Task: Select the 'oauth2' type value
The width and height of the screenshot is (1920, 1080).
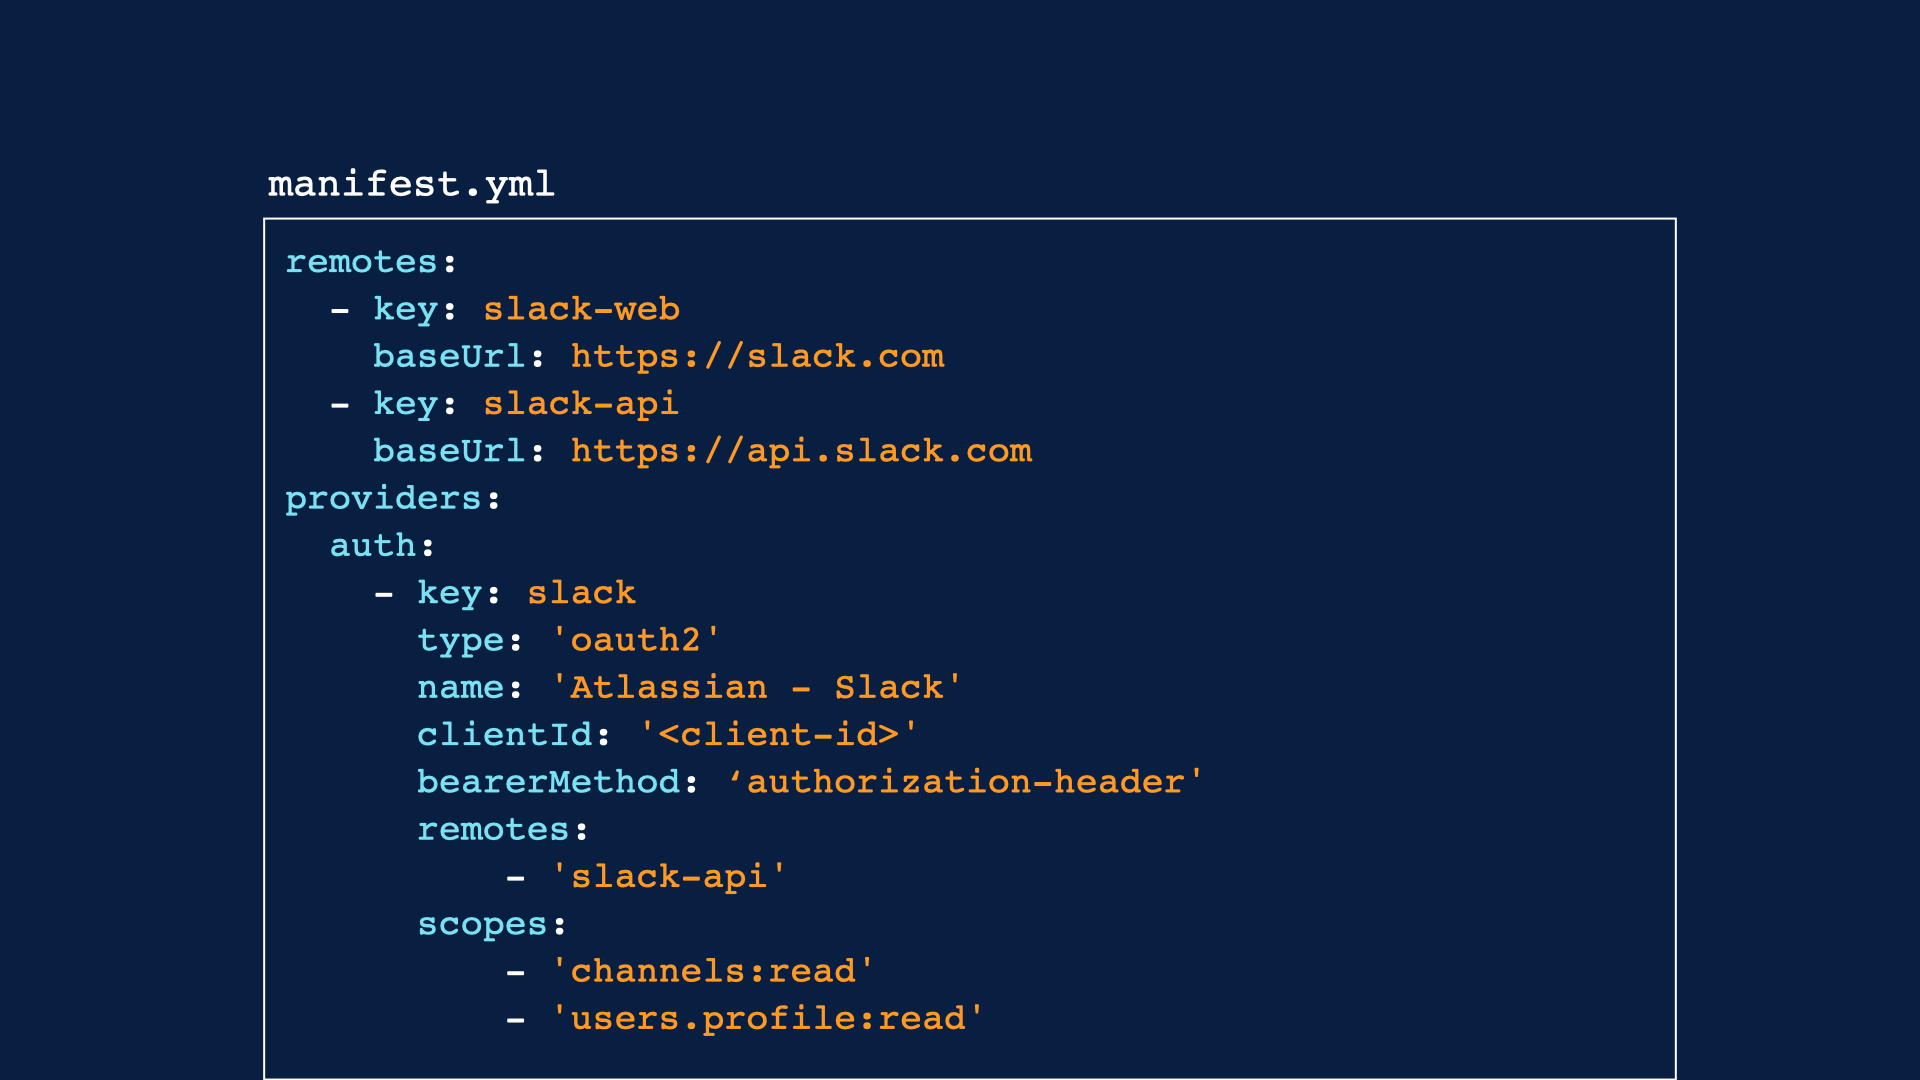Action: [x=636, y=640]
